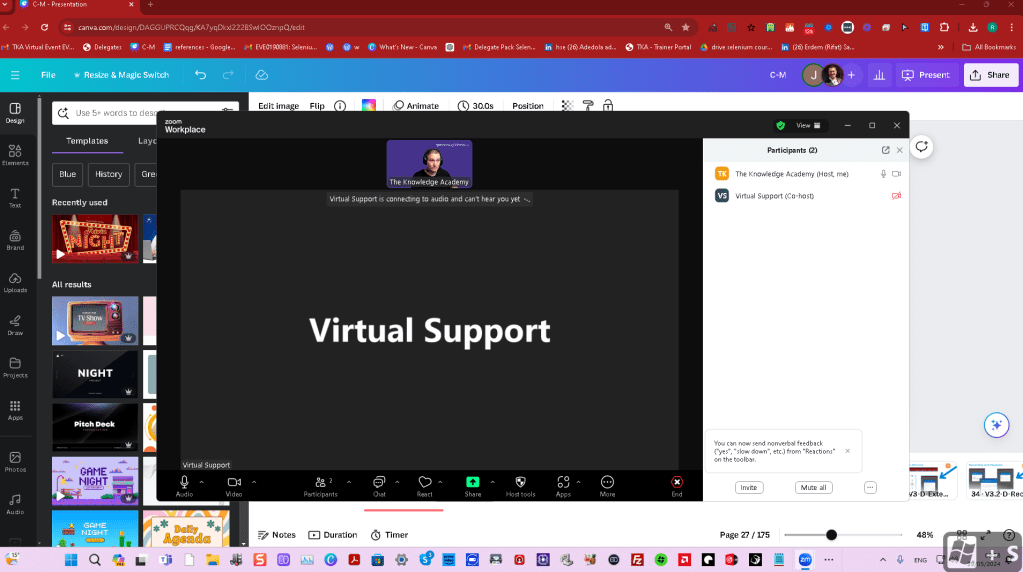Click Mute all in Zoom participants panel
The height and width of the screenshot is (572, 1023).
coord(814,487)
